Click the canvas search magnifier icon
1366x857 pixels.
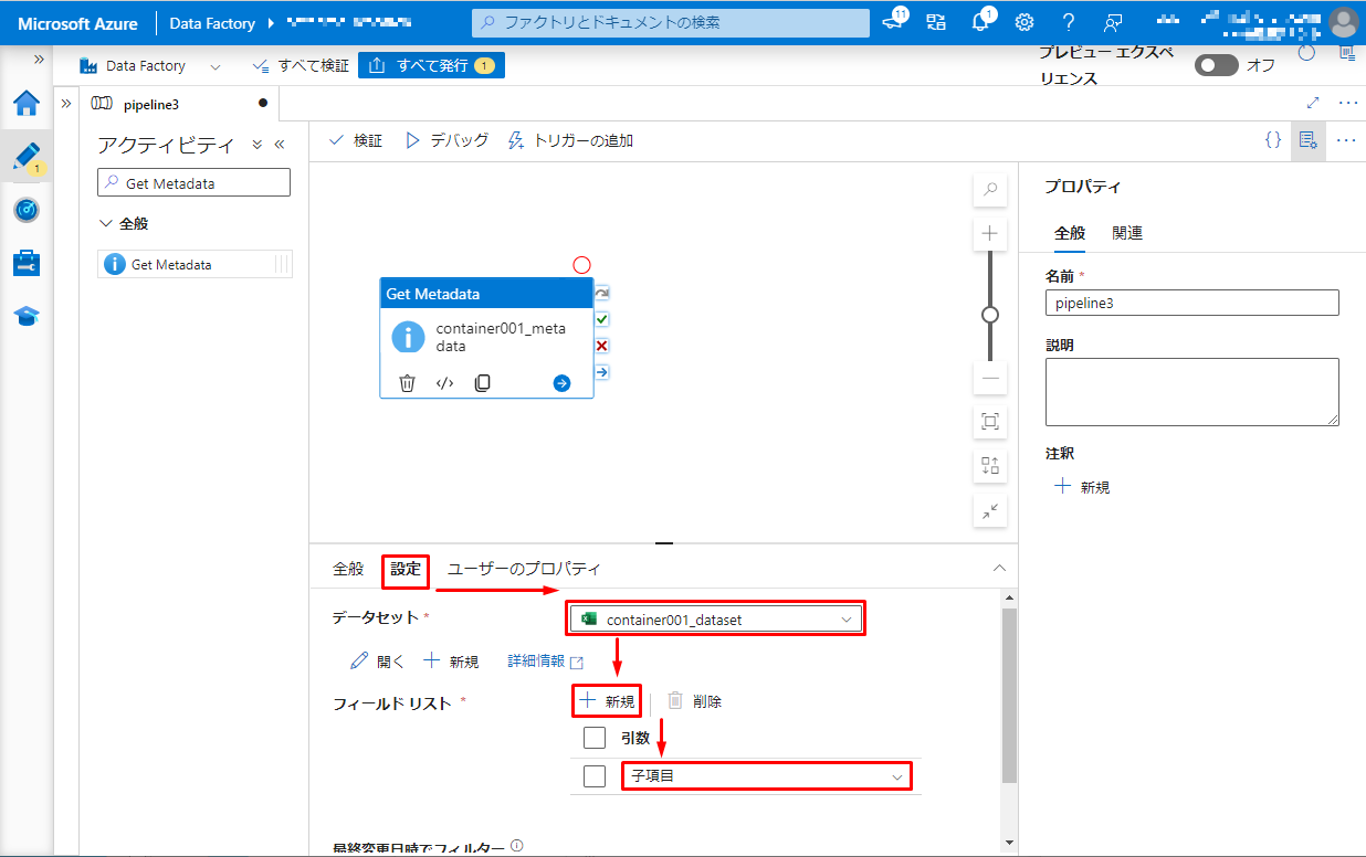click(x=990, y=189)
